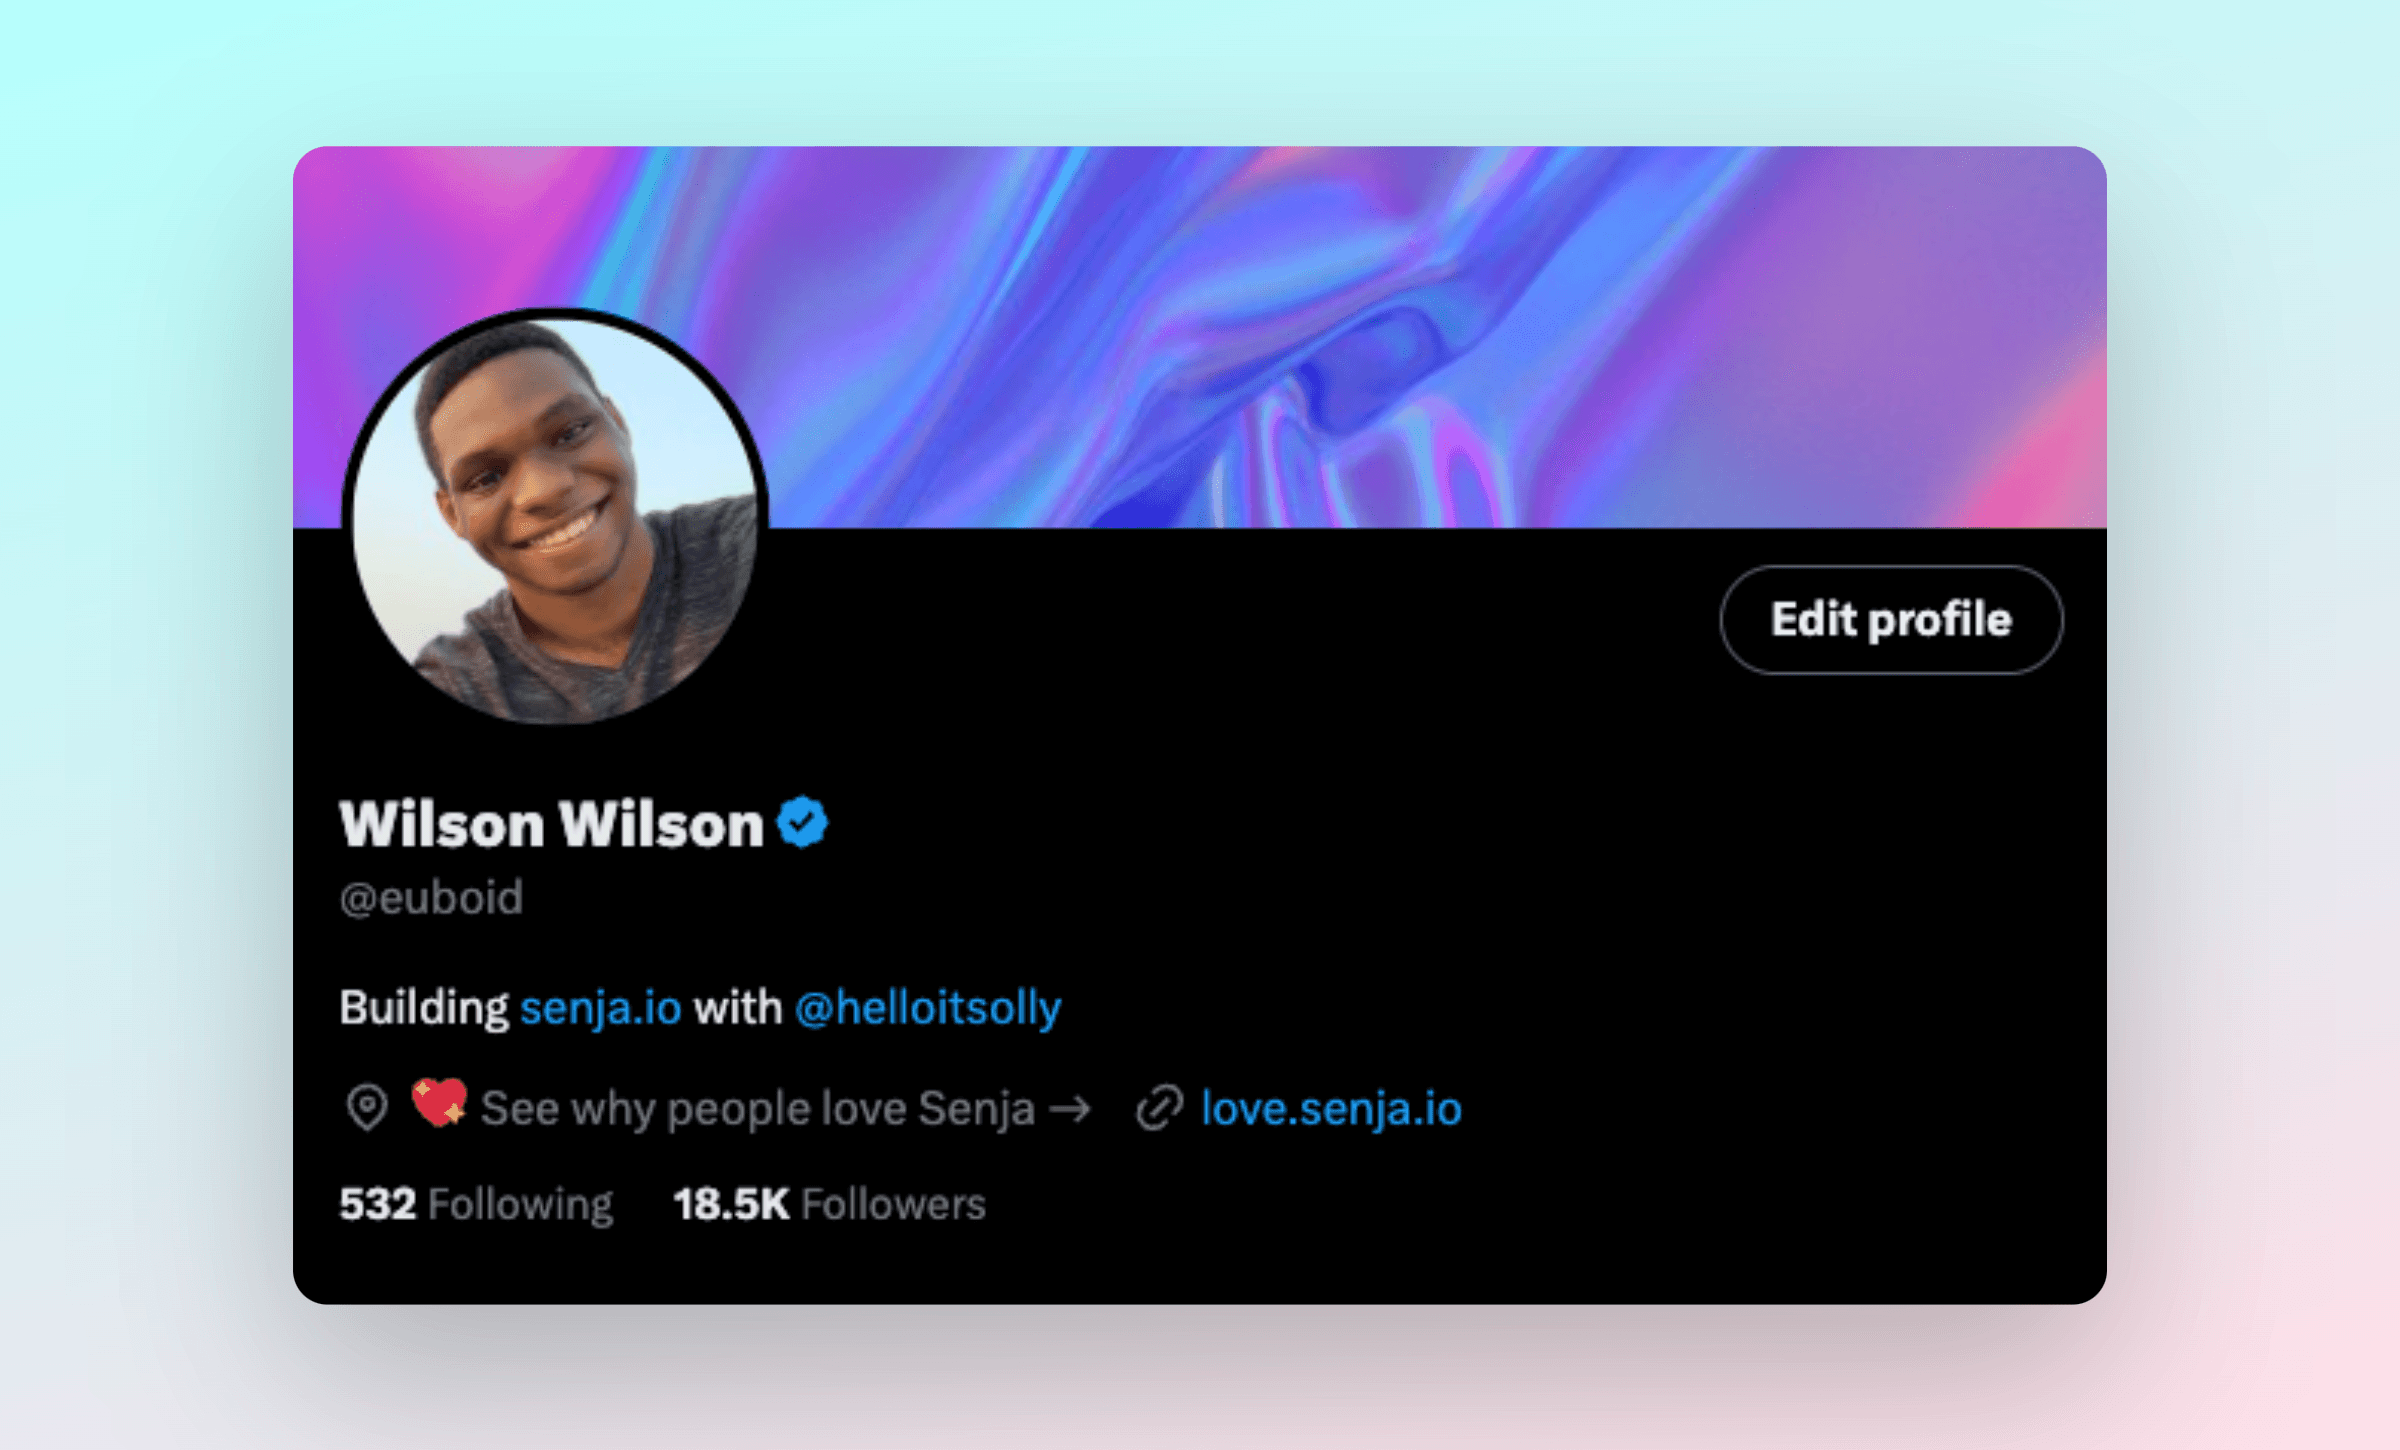Open the @helloitsolly mention link
The image size is (2400, 1450).
928,1007
